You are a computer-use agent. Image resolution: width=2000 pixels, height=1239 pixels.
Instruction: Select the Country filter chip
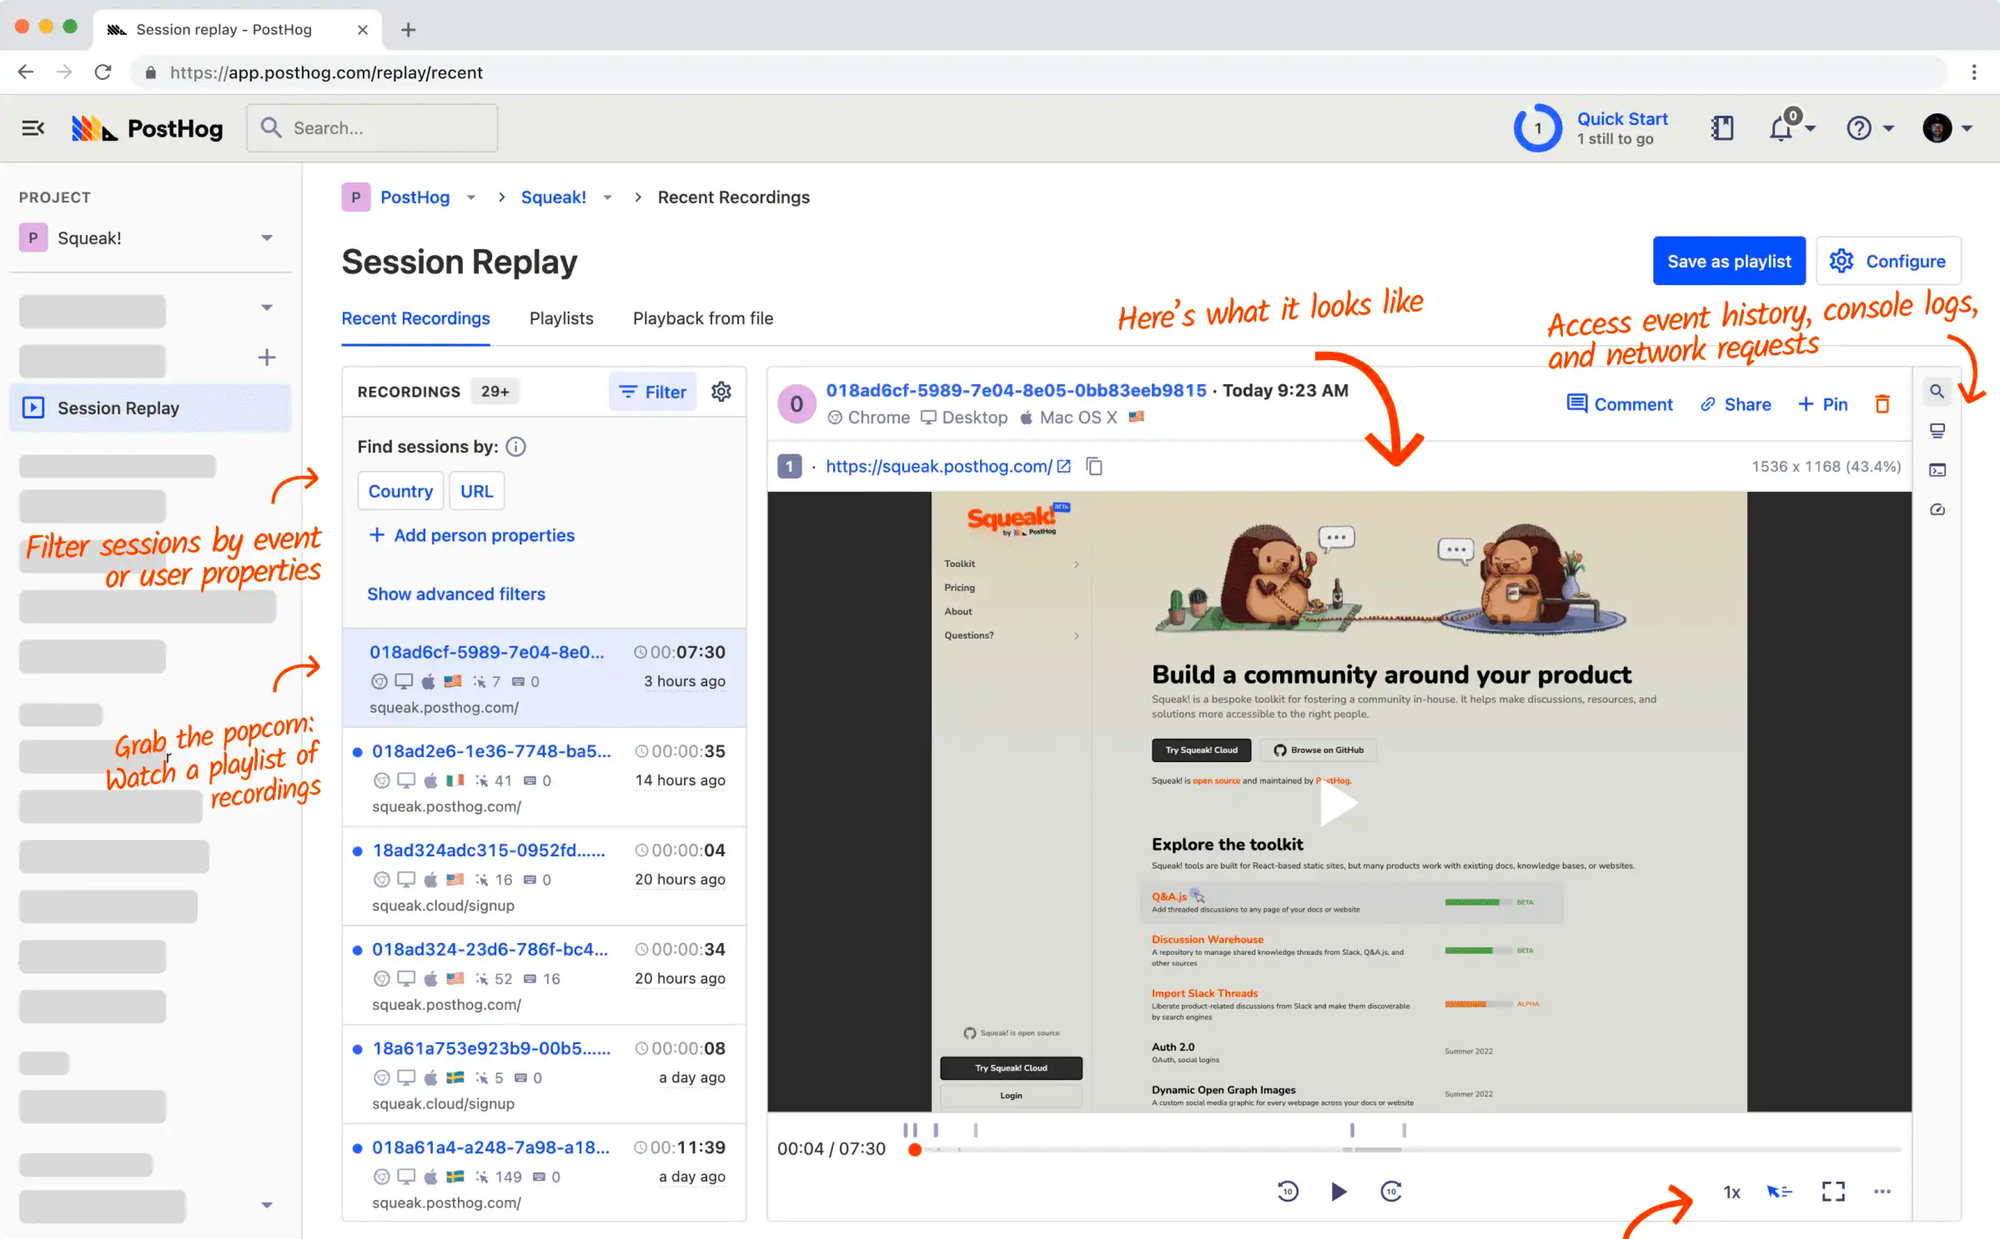coord(400,491)
